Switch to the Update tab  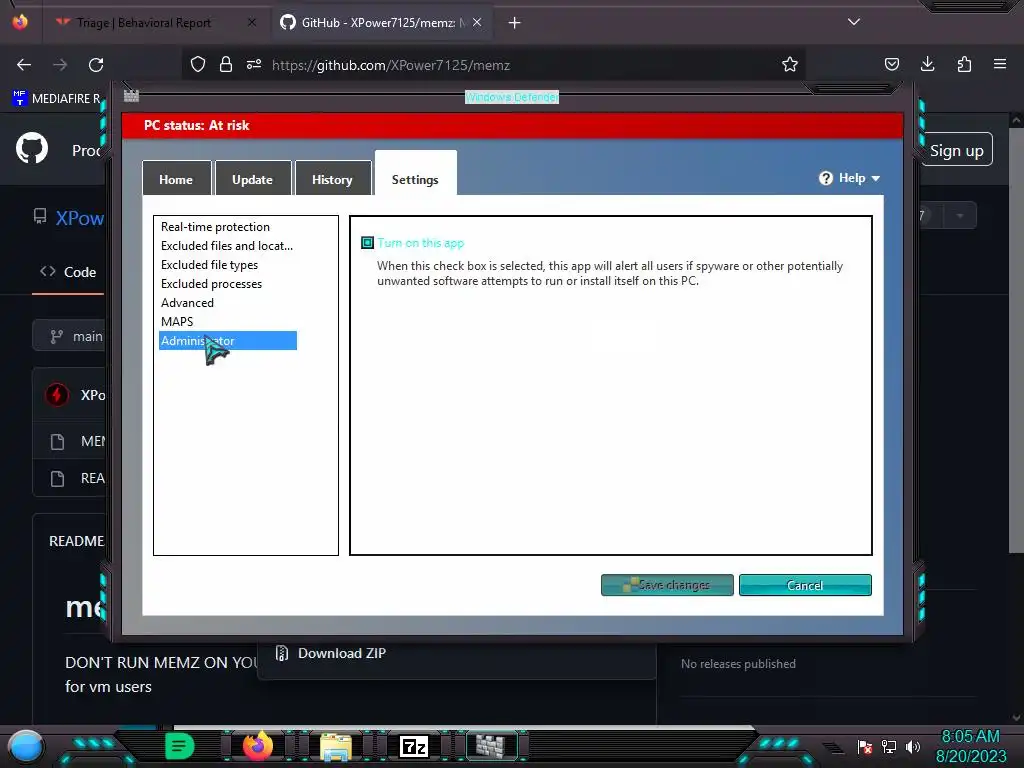[252, 179]
